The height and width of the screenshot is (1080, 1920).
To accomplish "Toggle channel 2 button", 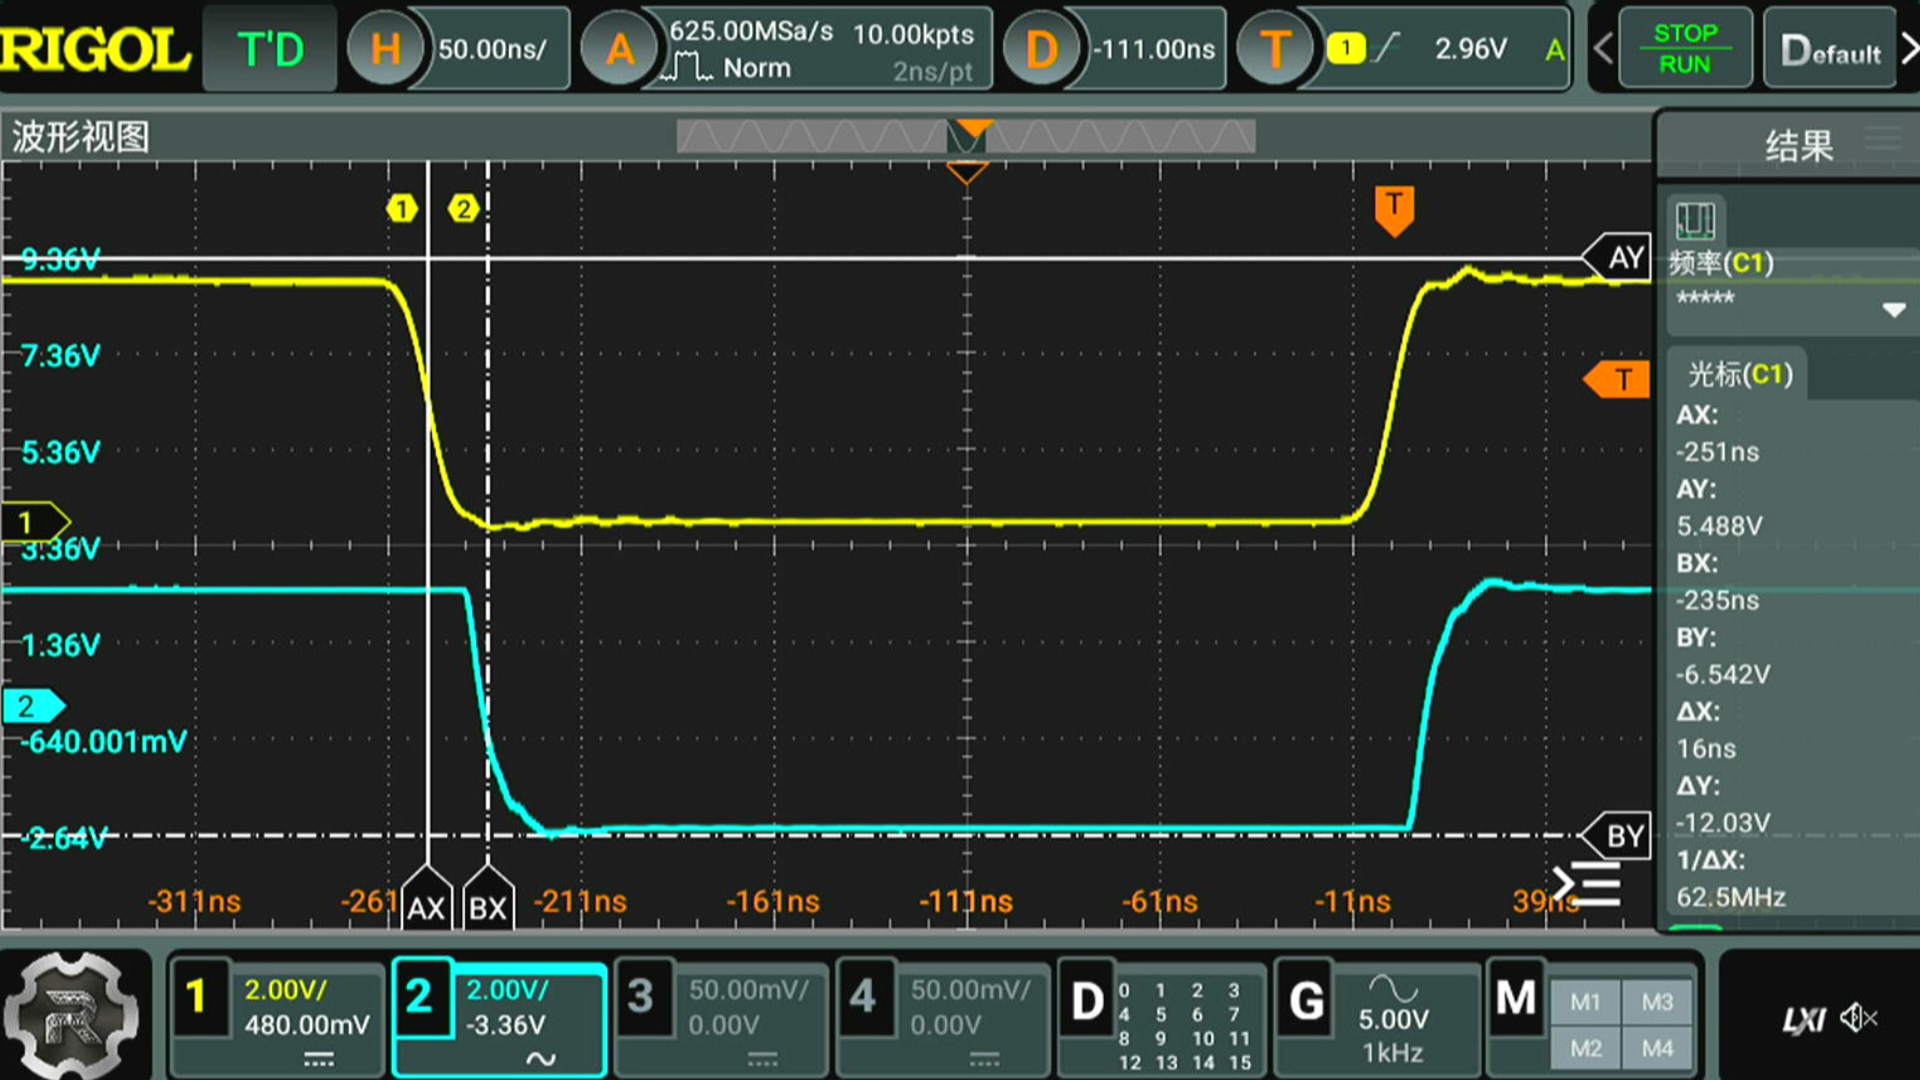I will click(x=420, y=997).
